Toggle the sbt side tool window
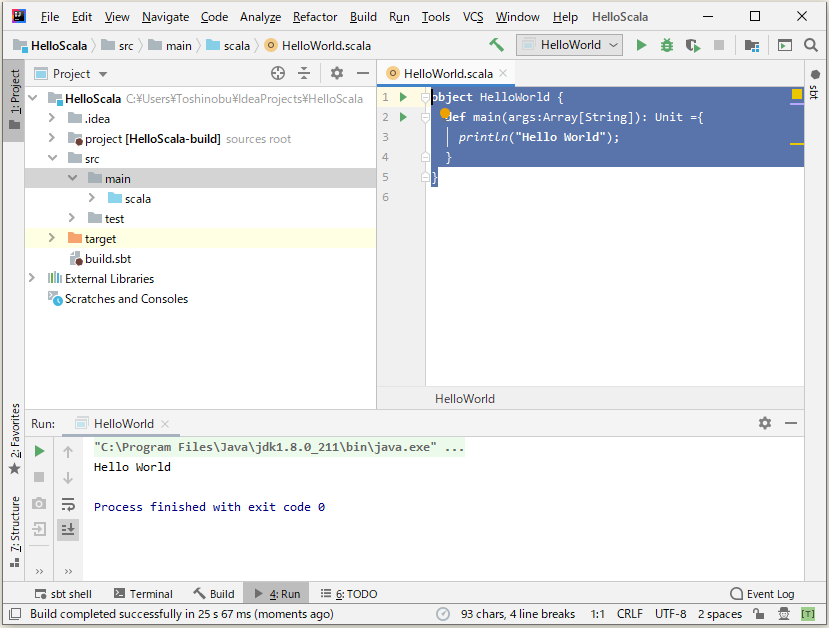Image resolution: width=829 pixels, height=628 pixels. (x=814, y=85)
